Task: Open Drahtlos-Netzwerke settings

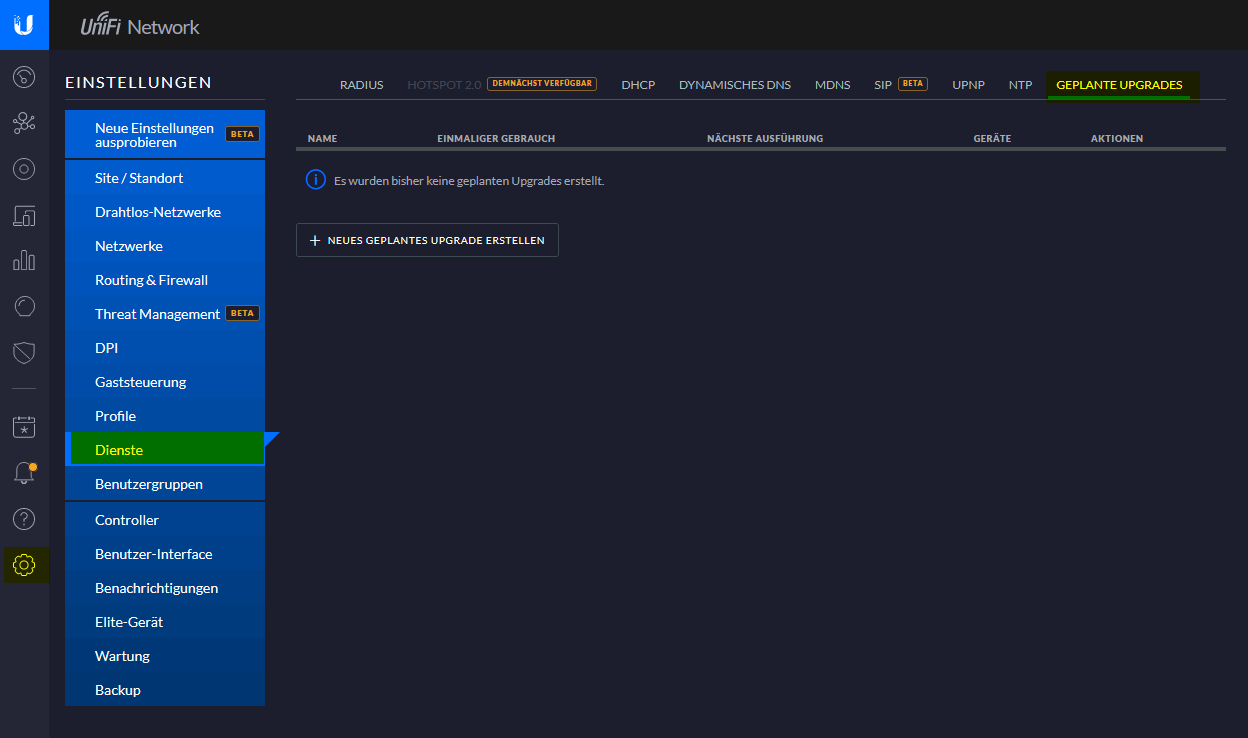Action: [x=165, y=212]
